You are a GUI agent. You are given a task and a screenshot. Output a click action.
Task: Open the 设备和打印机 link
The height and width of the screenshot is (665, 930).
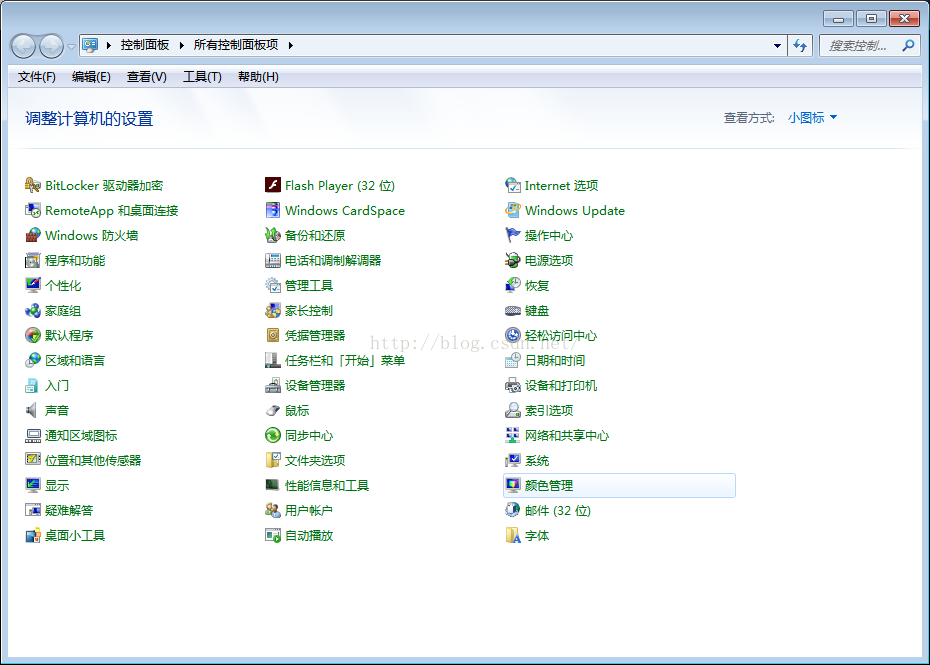[x=561, y=386]
